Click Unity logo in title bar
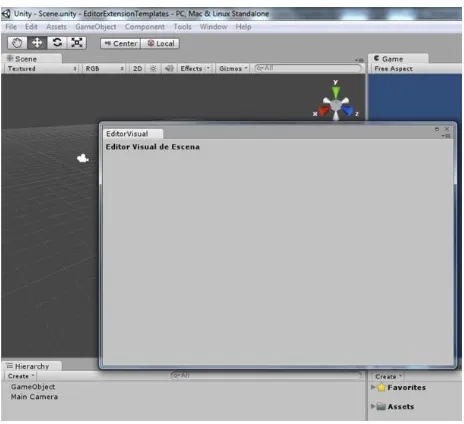The height and width of the screenshot is (424, 464). [x=6, y=14]
